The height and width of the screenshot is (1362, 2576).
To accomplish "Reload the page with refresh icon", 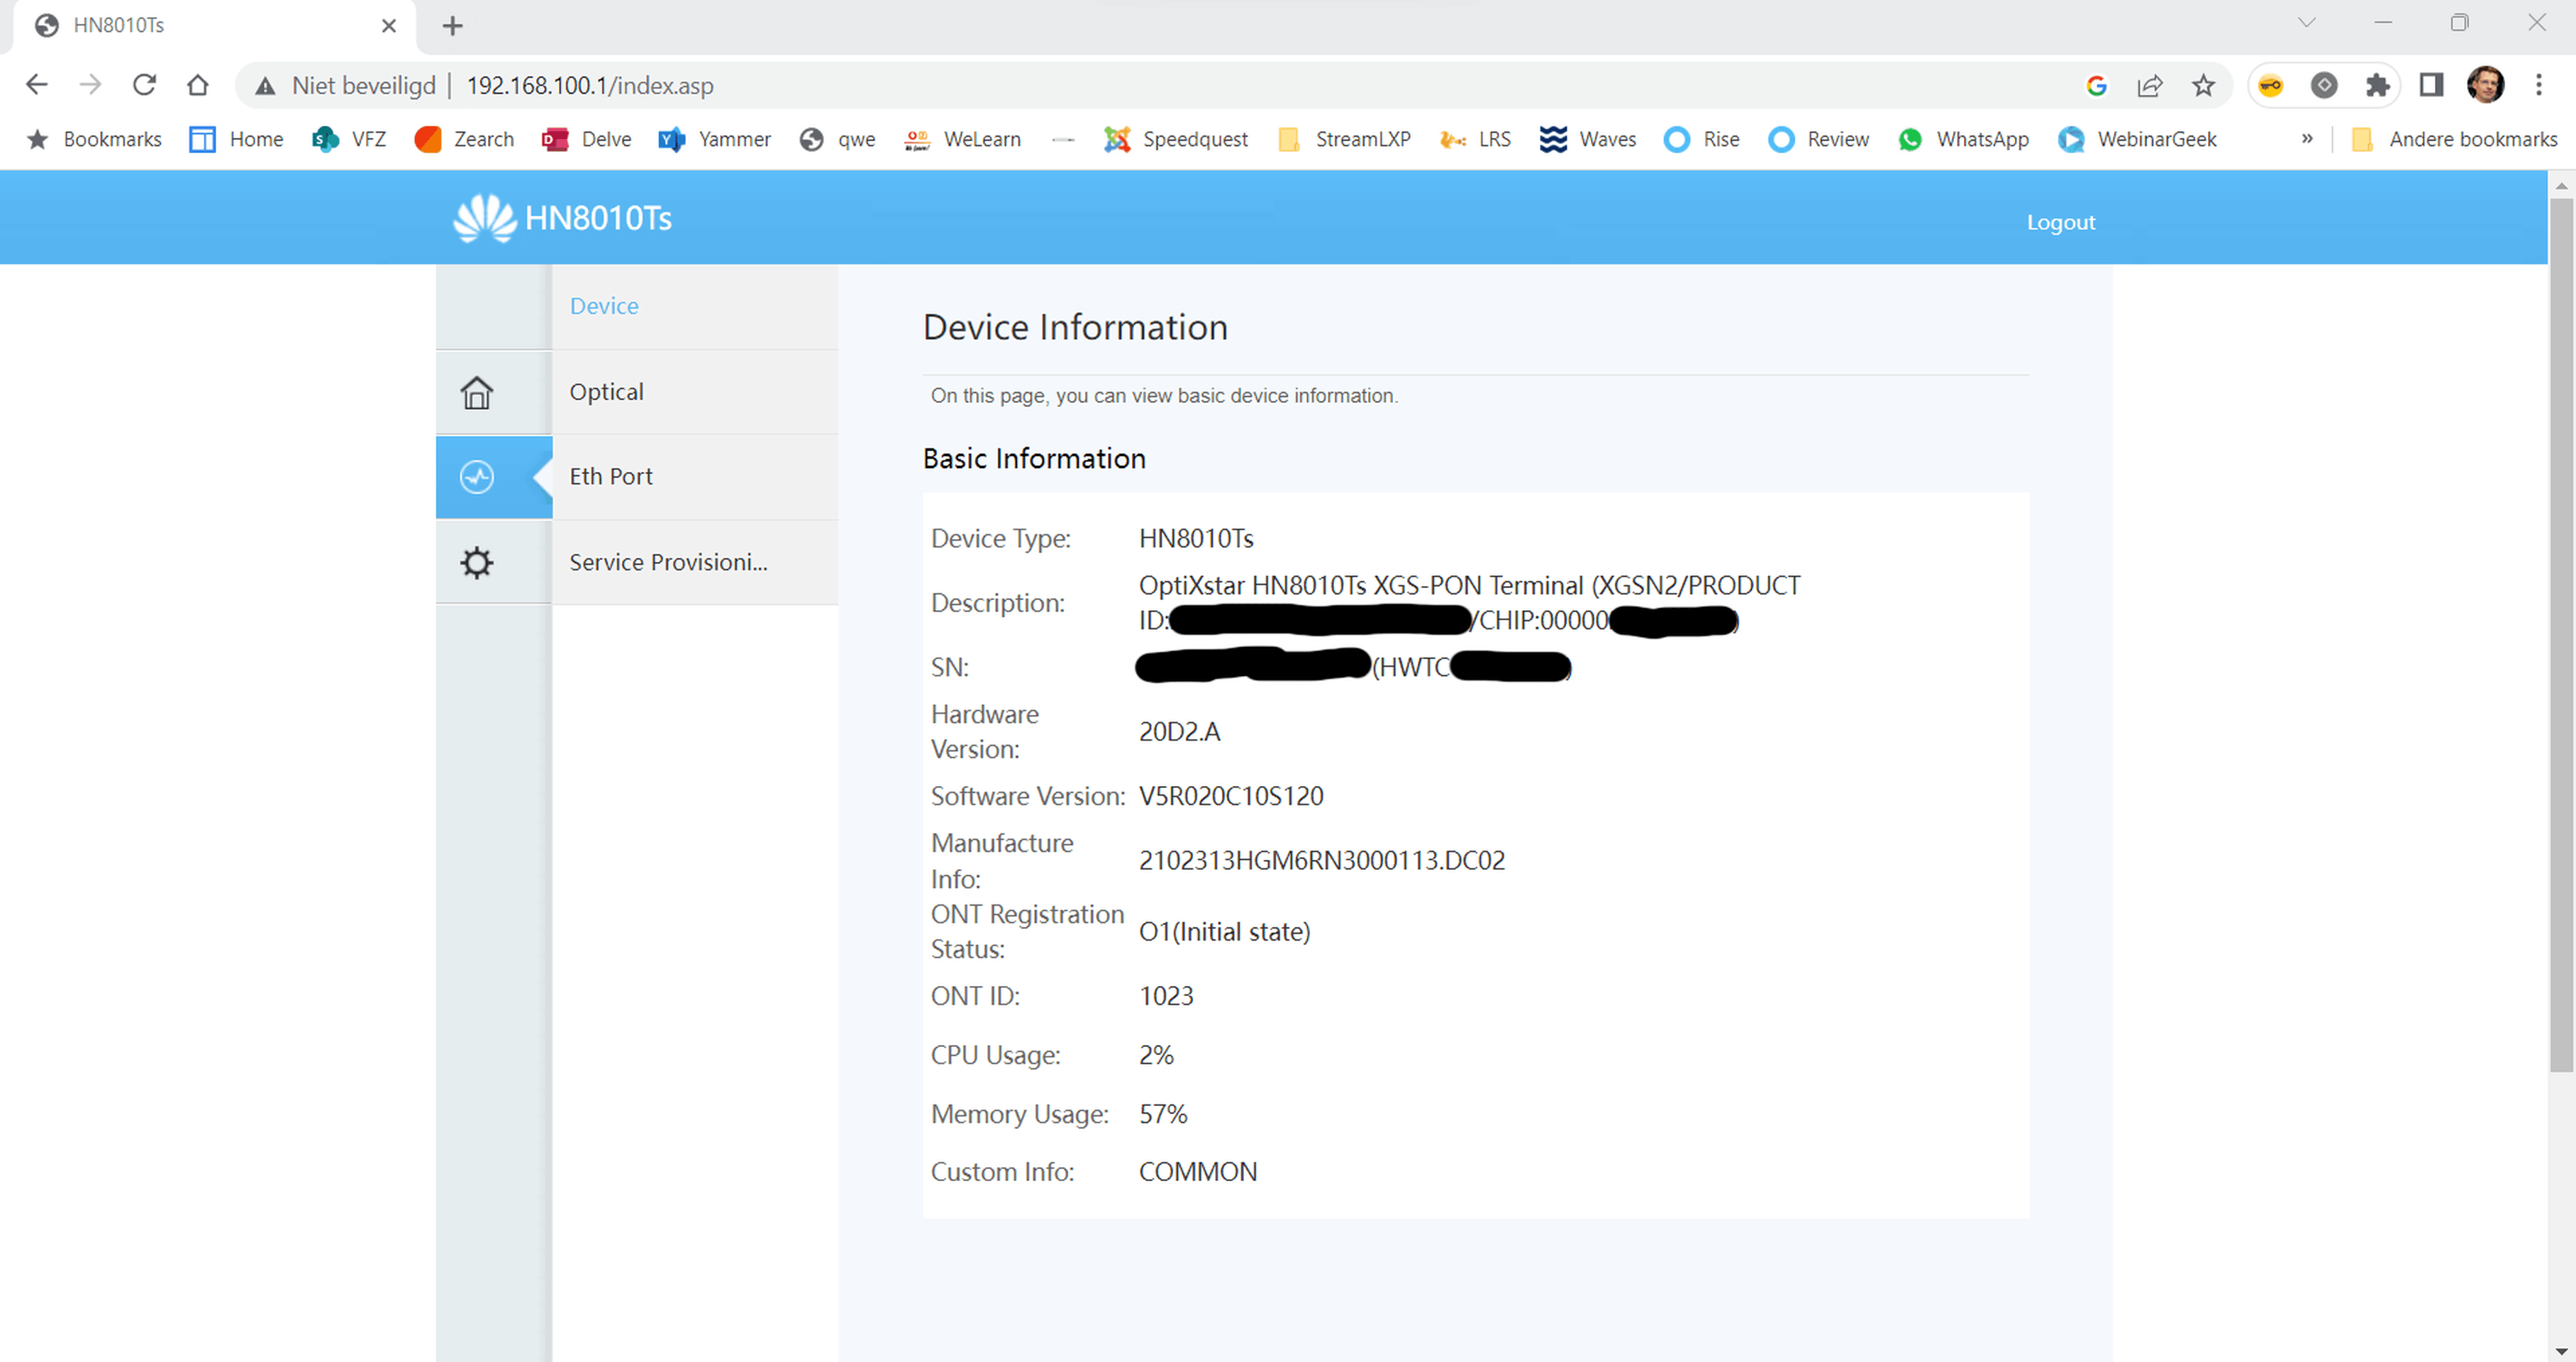I will coord(145,85).
